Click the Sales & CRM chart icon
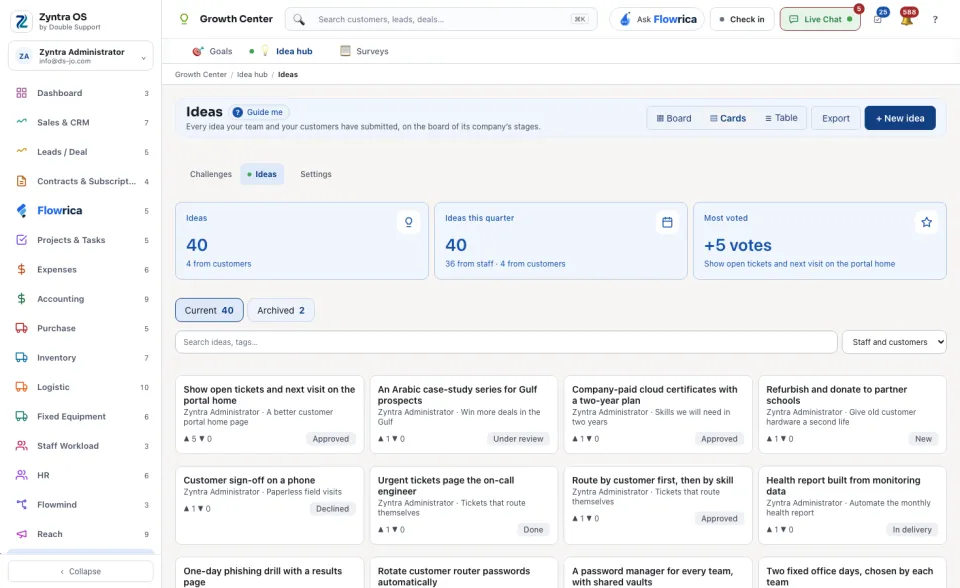 (21, 122)
